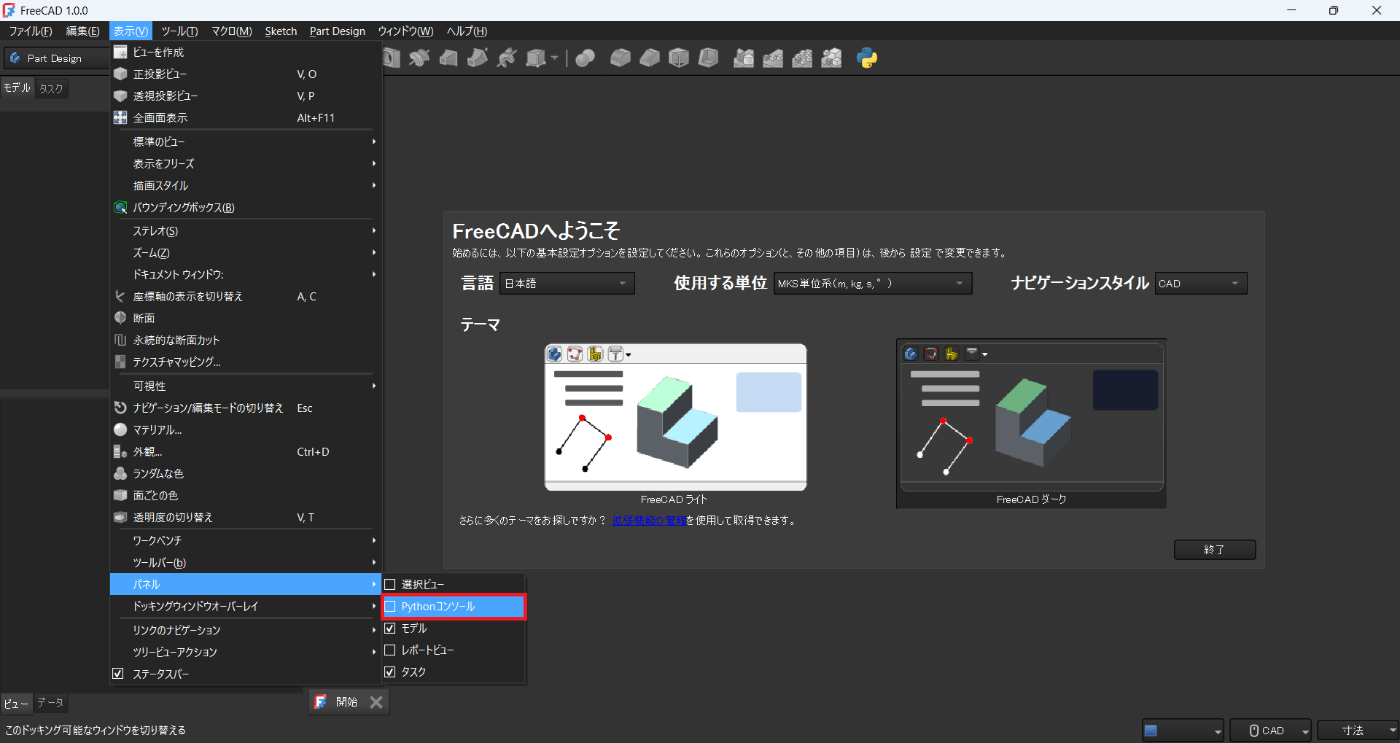Switch to the データ tab

[x=50, y=703]
